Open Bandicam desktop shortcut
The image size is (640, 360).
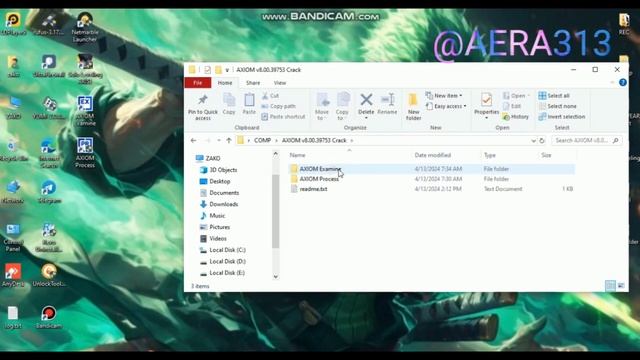click(x=49, y=317)
